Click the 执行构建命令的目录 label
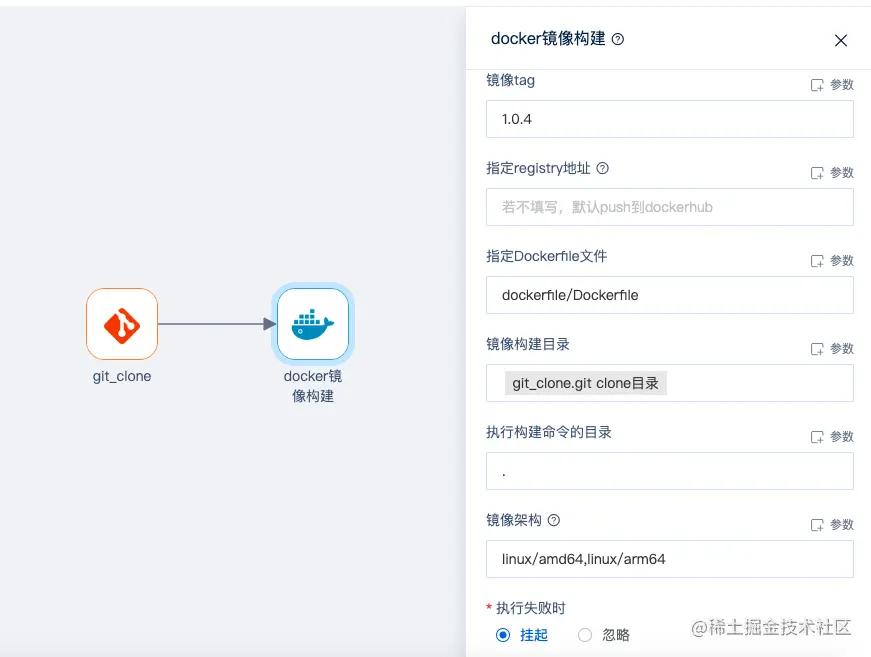 pos(549,432)
